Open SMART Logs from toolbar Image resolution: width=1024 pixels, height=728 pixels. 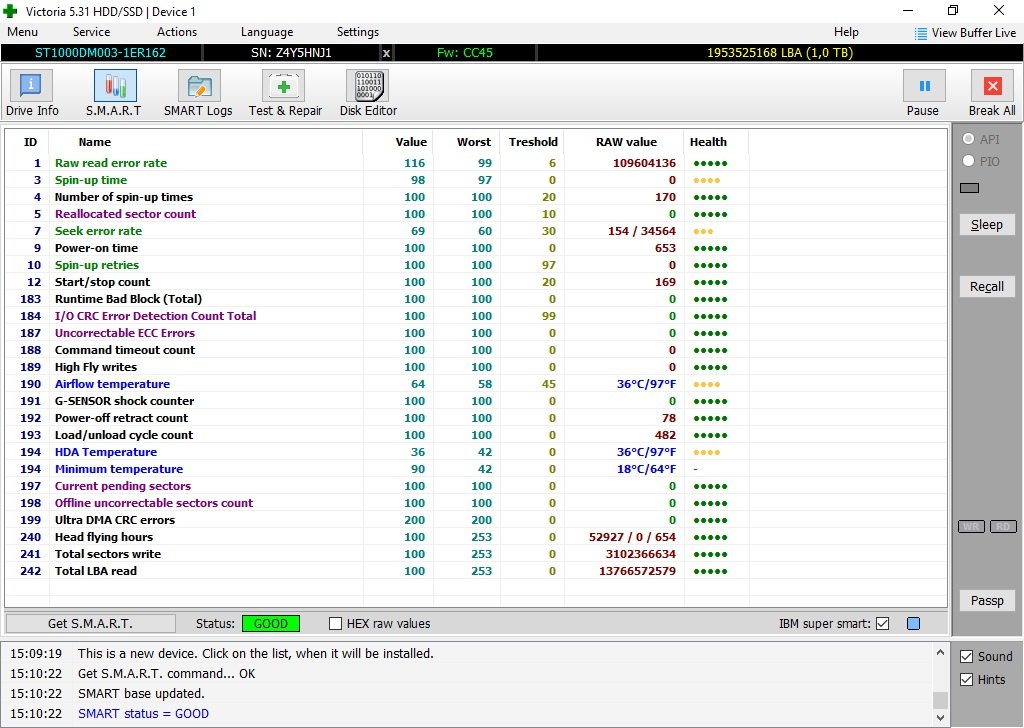click(x=198, y=93)
